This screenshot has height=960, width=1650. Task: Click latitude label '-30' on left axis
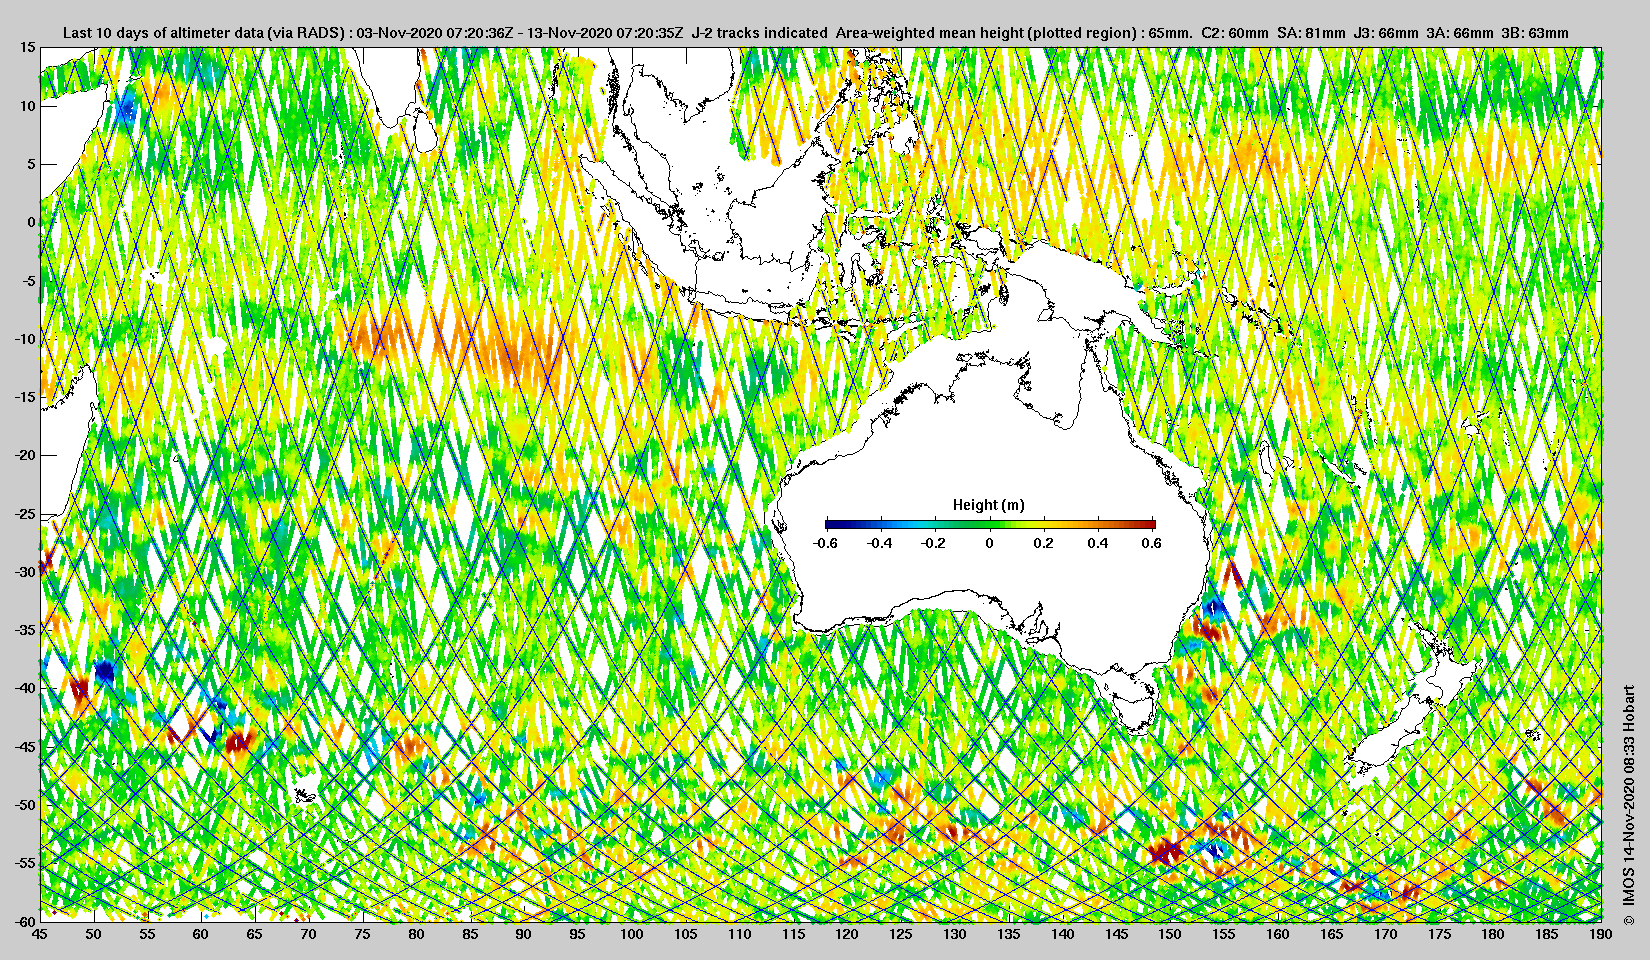tap(24, 572)
